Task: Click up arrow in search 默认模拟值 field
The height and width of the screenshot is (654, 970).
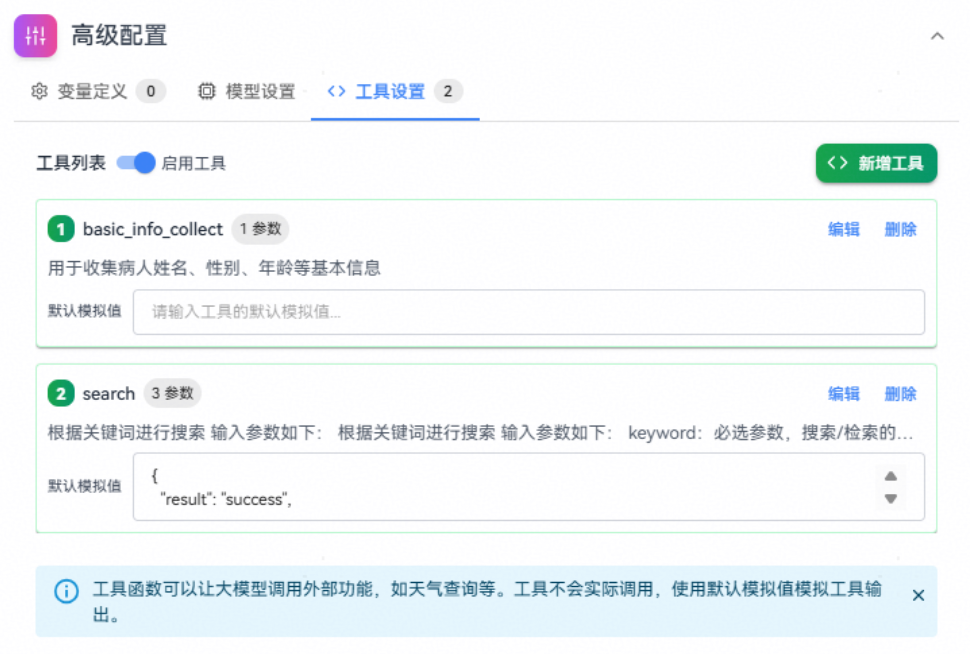Action: point(890,476)
